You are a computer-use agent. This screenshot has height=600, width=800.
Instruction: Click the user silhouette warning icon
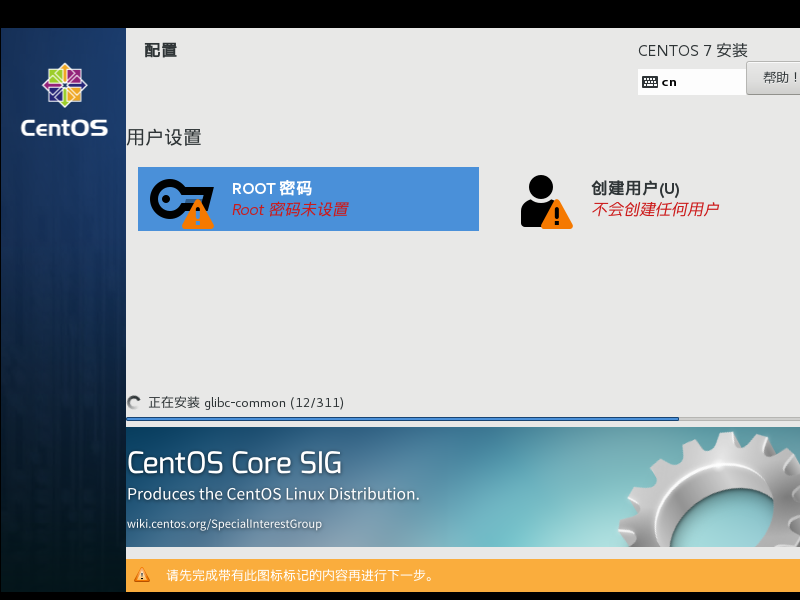[x=546, y=202]
